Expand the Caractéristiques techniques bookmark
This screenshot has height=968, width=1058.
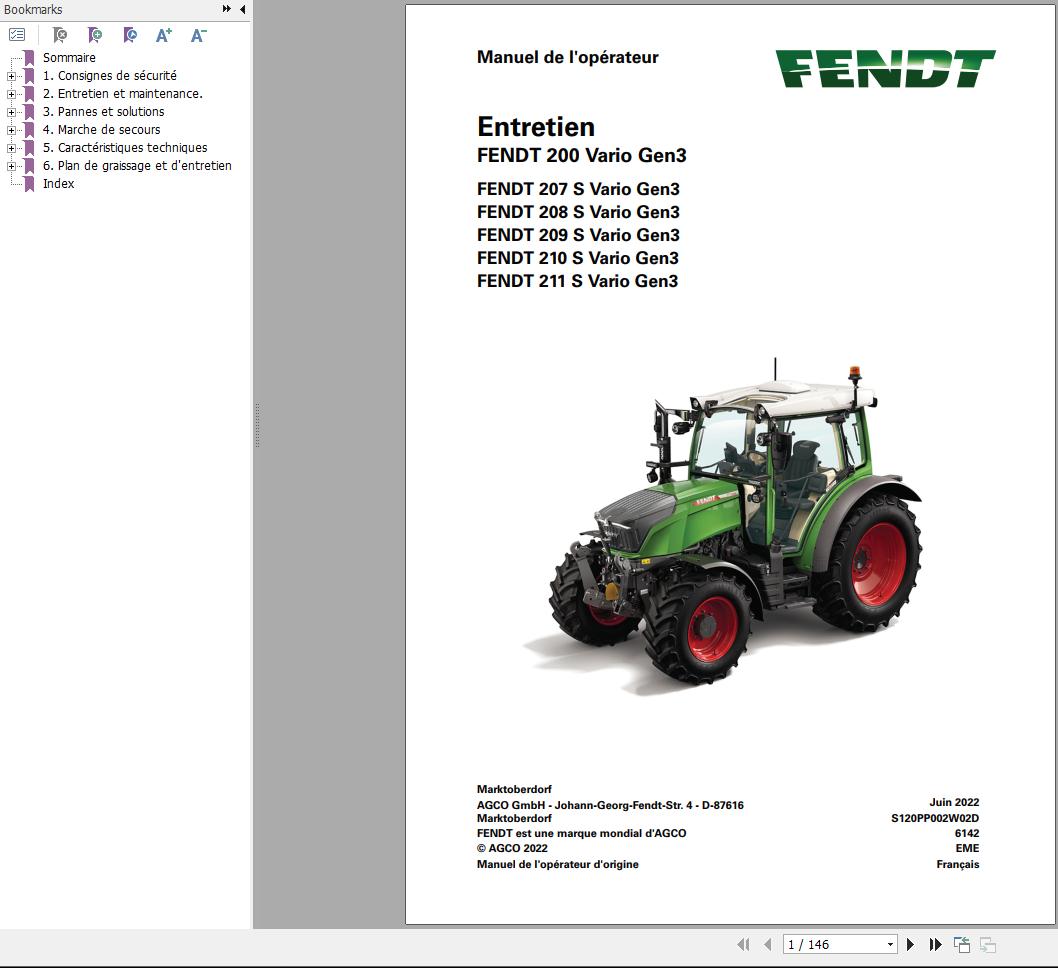point(11,148)
